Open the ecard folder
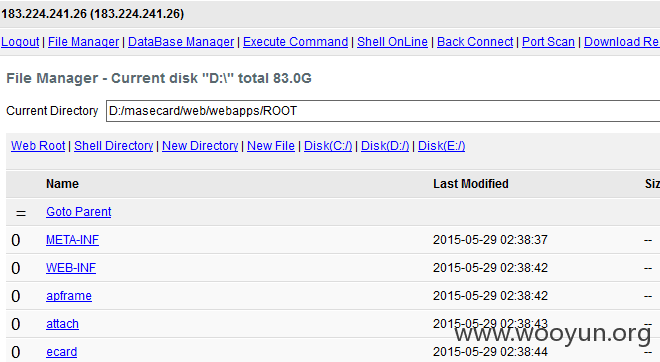The width and height of the screenshot is (660, 362). pos(61,352)
